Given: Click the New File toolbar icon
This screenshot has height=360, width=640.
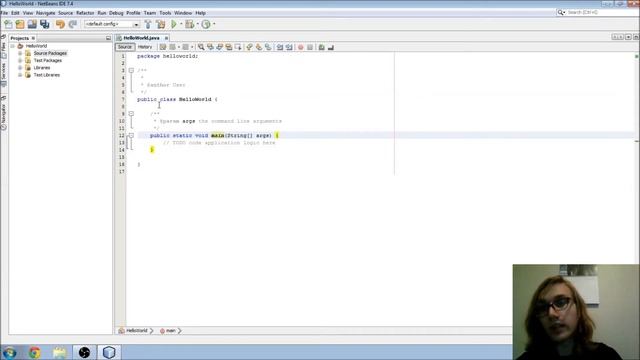Looking at the screenshot, I should point(8,24).
